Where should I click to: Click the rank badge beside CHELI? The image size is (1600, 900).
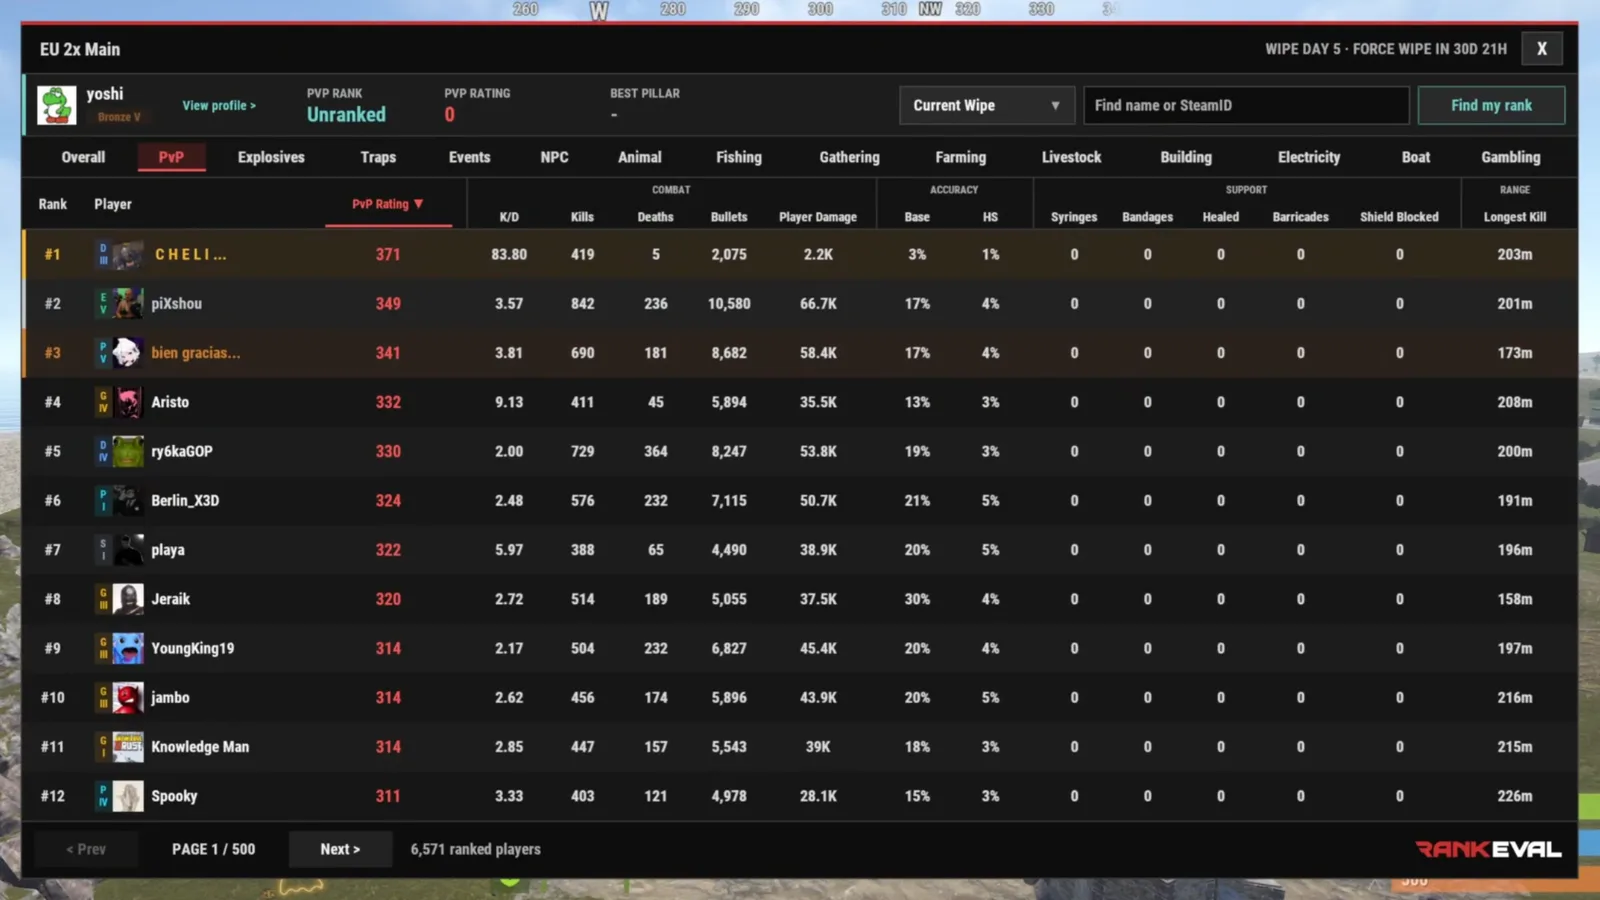[x=103, y=254]
